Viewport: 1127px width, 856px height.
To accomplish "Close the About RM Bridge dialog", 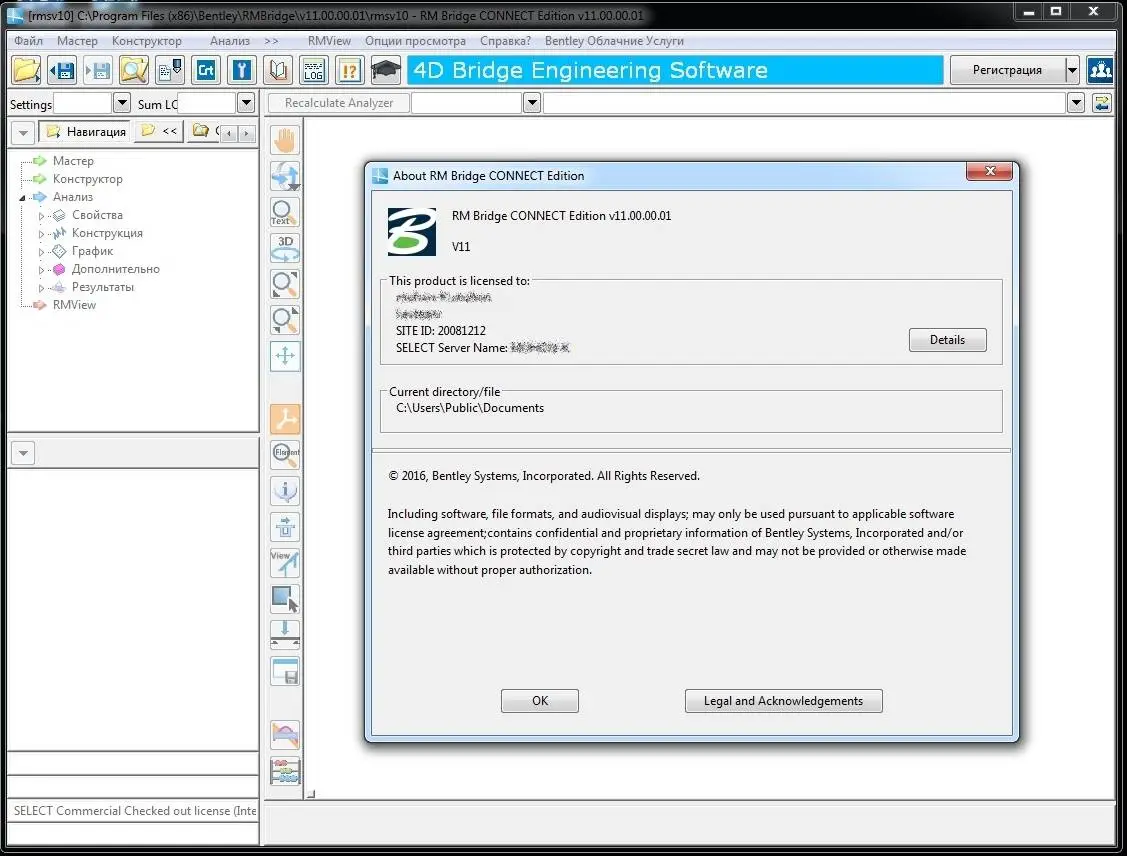I will click(989, 171).
